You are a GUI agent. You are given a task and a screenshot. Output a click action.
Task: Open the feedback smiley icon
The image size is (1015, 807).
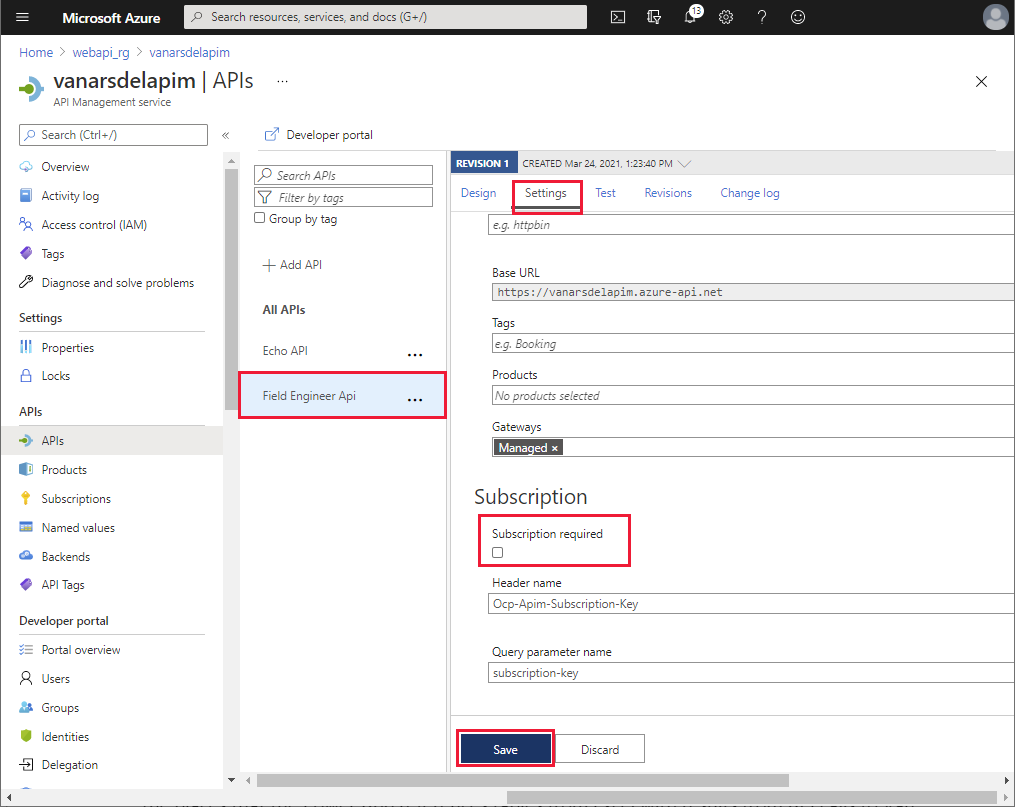coord(798,17)
